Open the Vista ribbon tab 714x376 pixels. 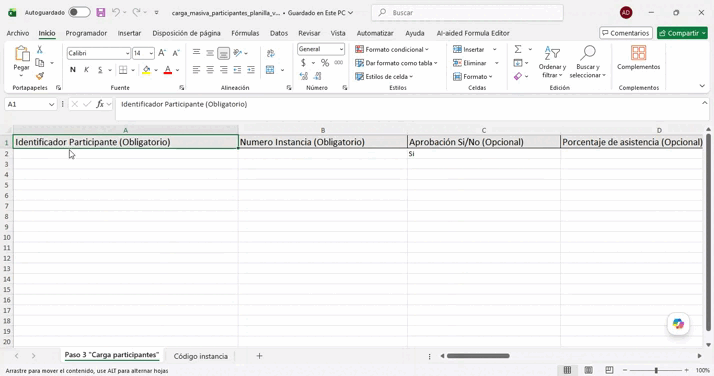pyautogui.click(x=338, y=33)
